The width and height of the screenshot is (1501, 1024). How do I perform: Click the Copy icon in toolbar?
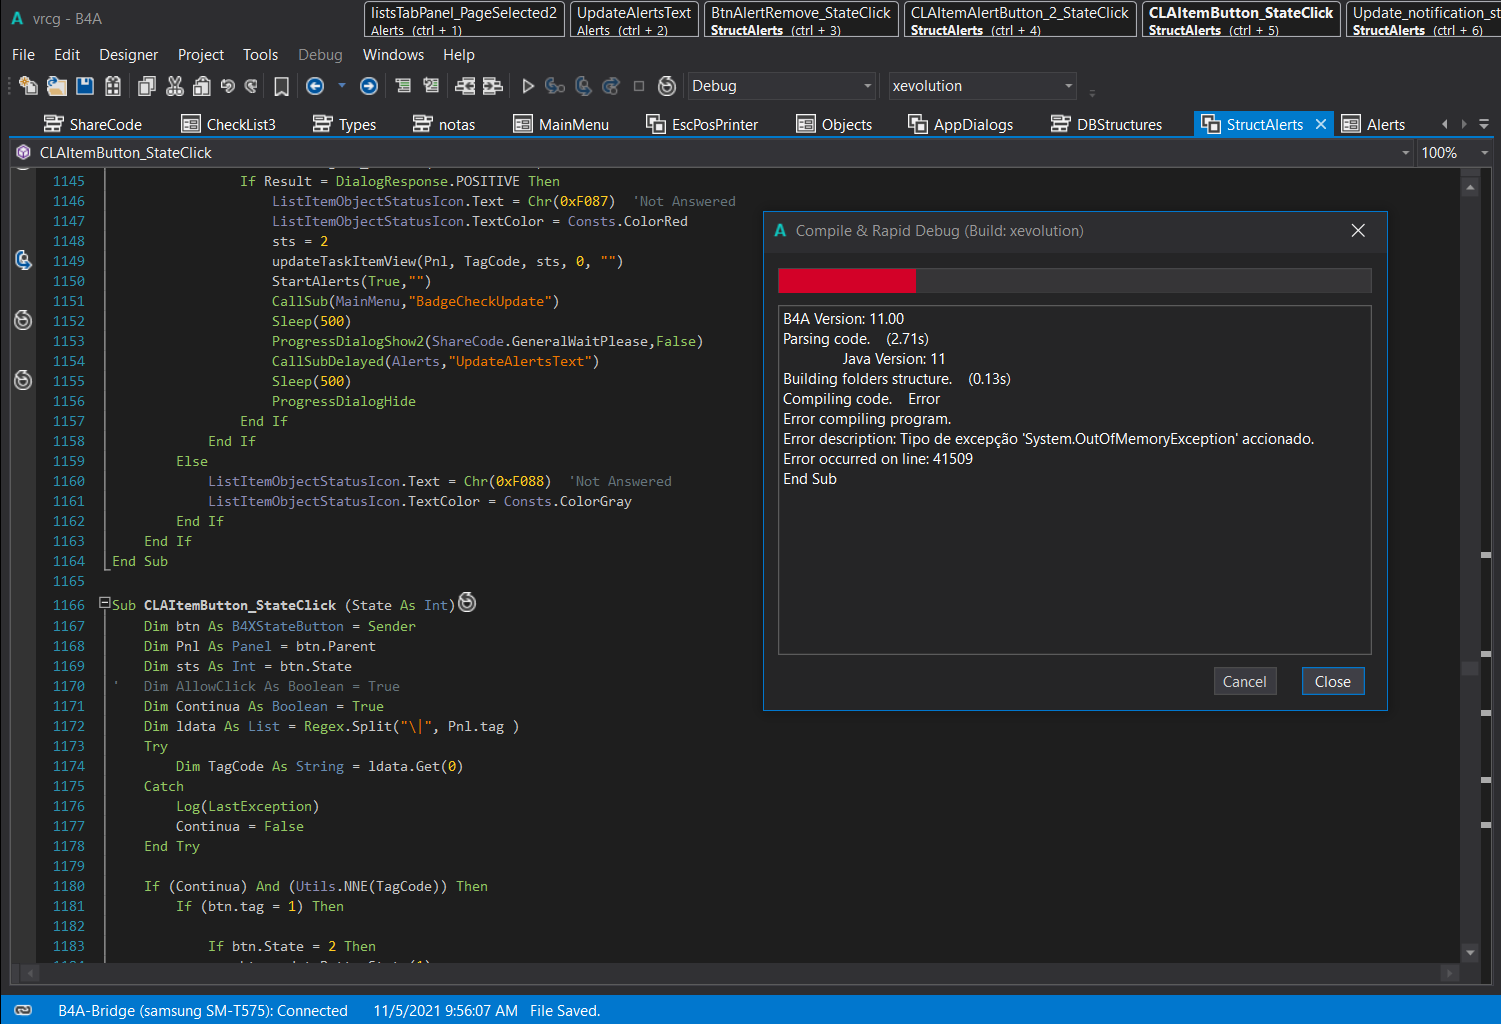(x=147, y=86)
